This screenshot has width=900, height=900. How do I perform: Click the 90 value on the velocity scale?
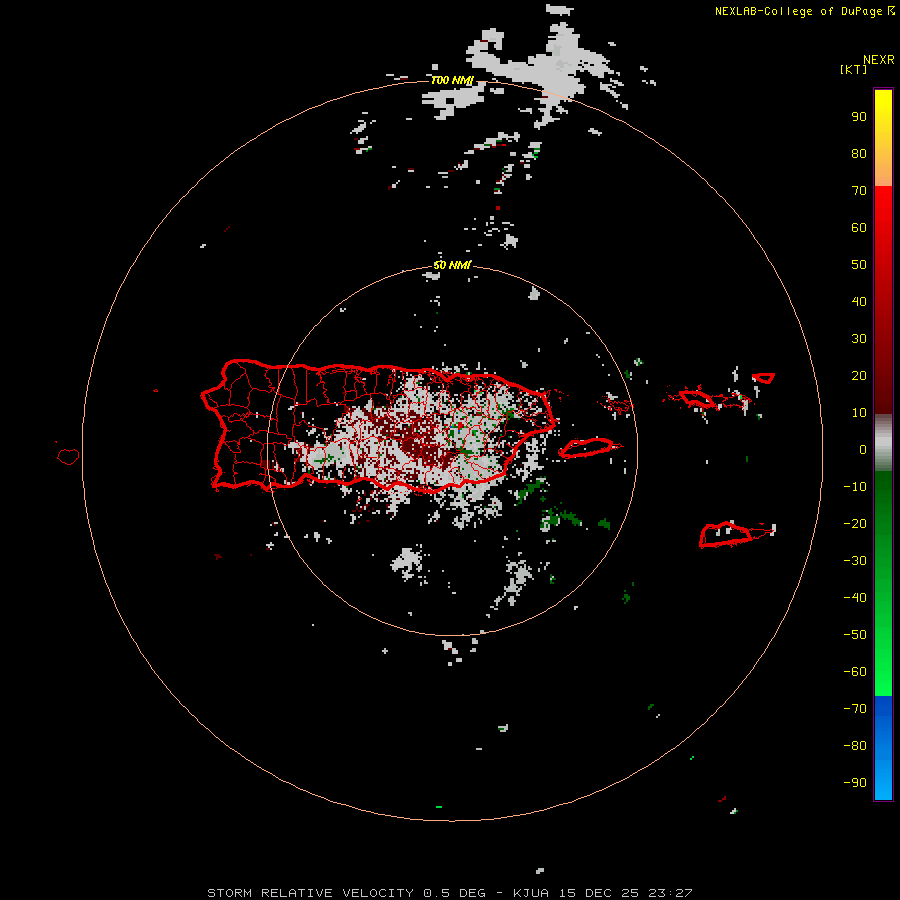[859, 117]
